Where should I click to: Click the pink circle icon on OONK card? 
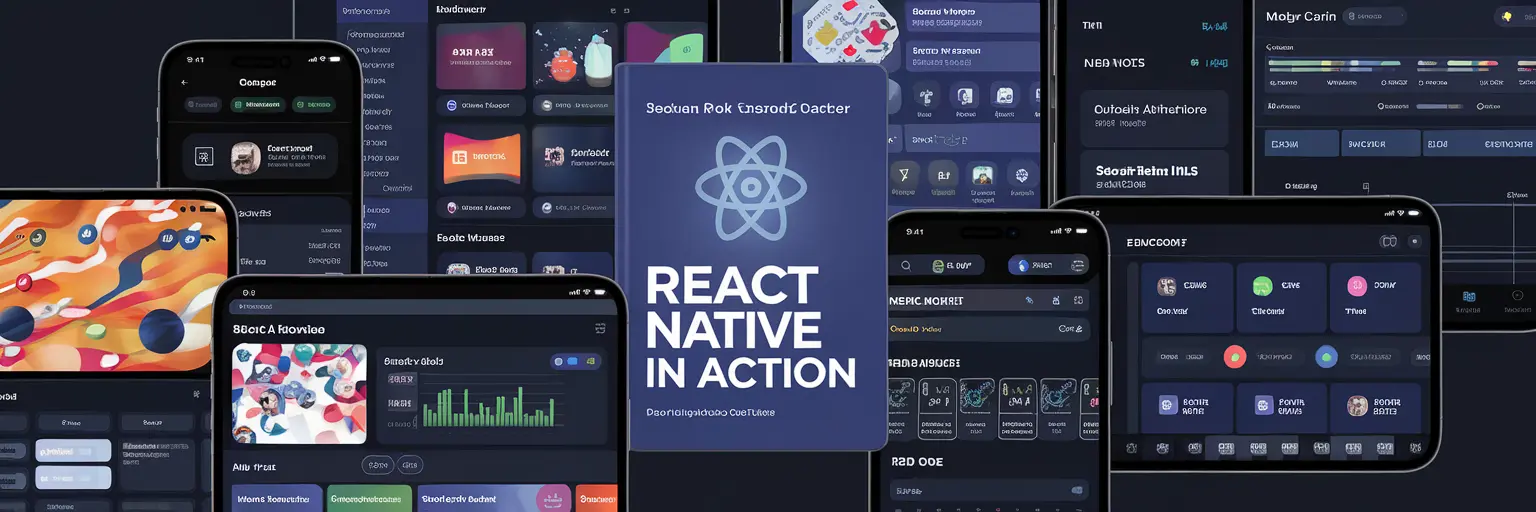click(1357, 286)
